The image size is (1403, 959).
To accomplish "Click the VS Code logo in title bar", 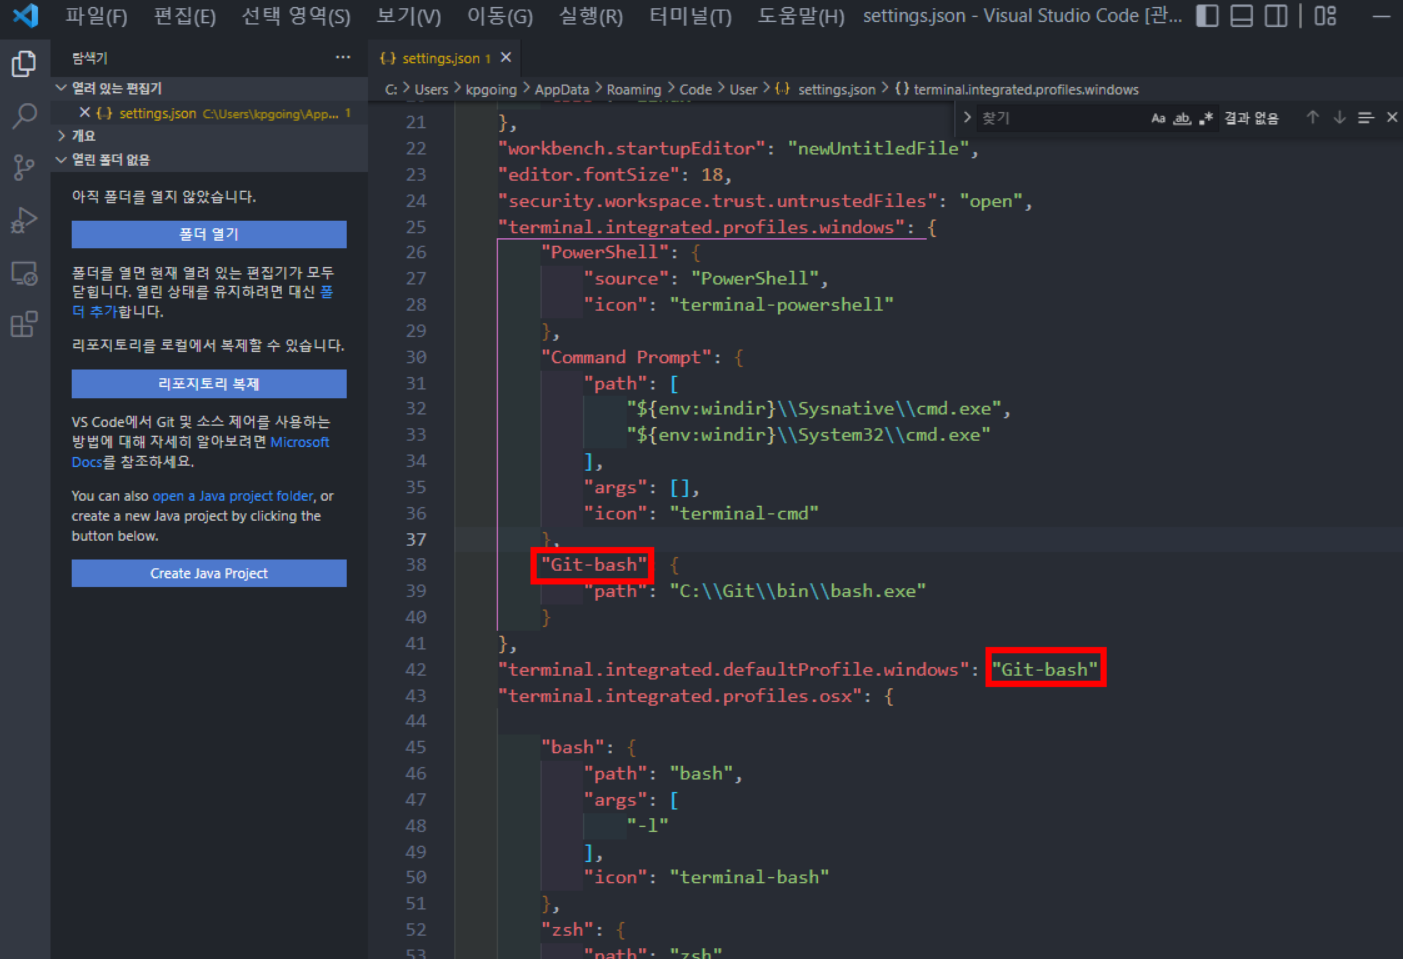I will pos(25,15).
